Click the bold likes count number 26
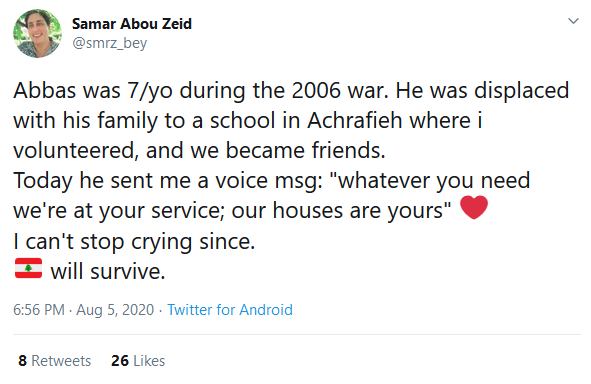This screenshot has height=384, width=591. (120, 361)
